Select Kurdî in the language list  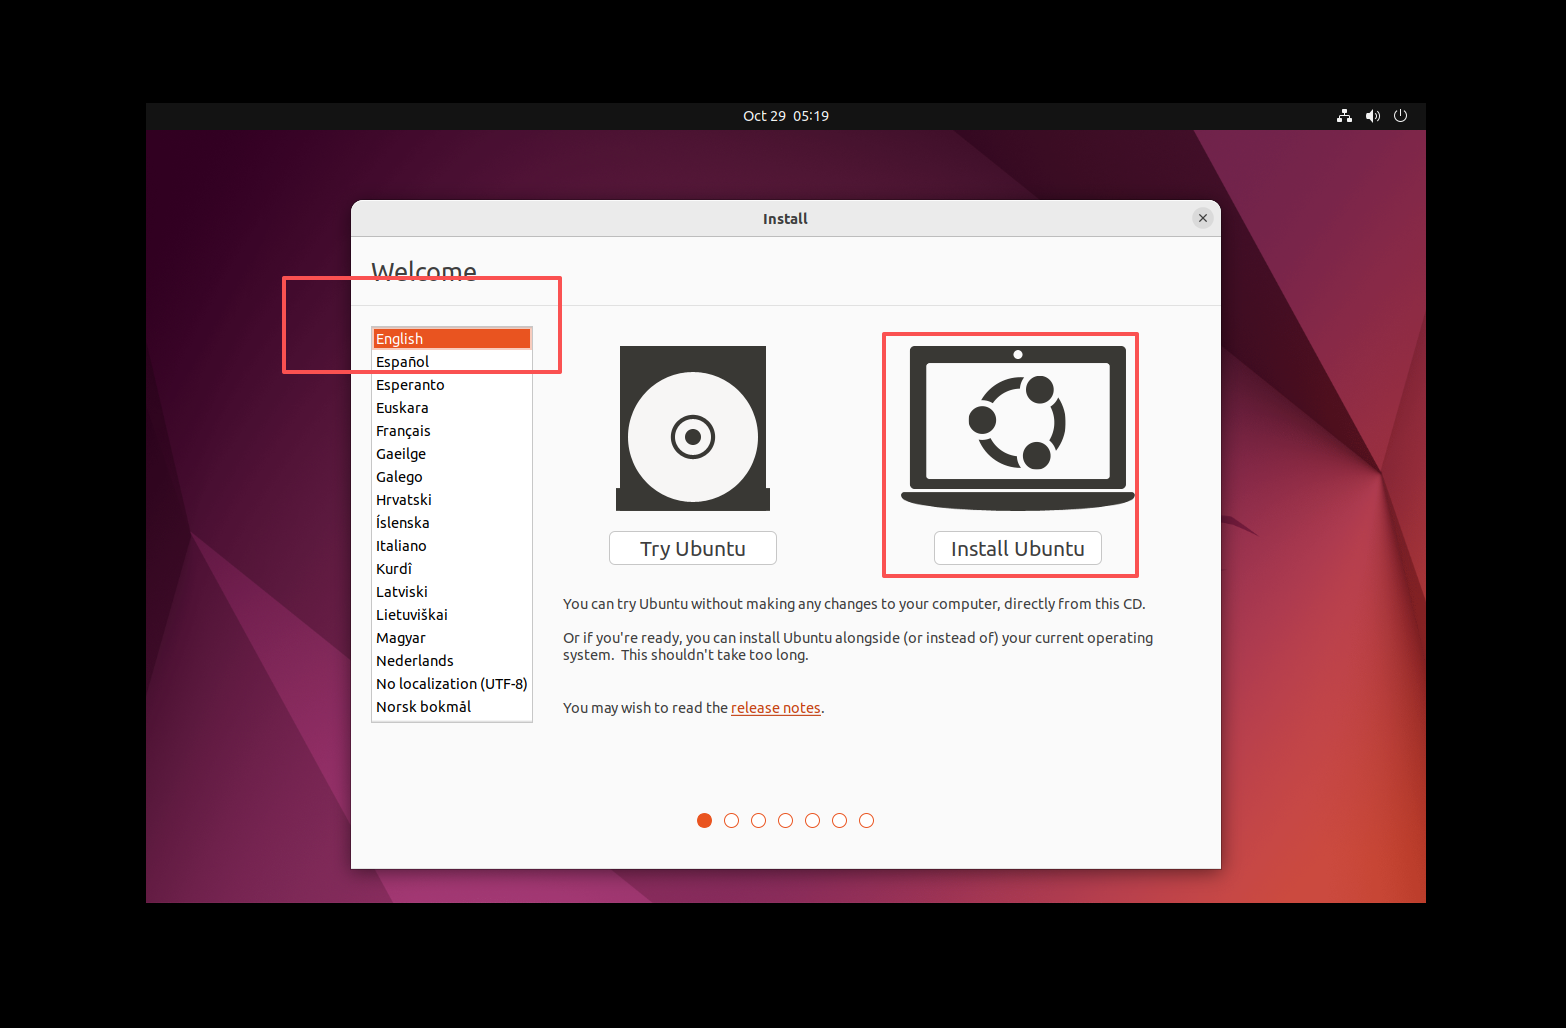452,569
